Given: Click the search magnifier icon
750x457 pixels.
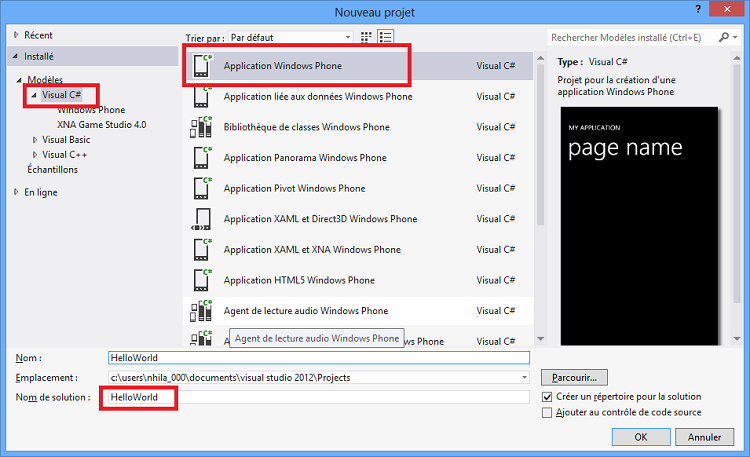Looking at the screenshot, I should click(x=724, y=37).
